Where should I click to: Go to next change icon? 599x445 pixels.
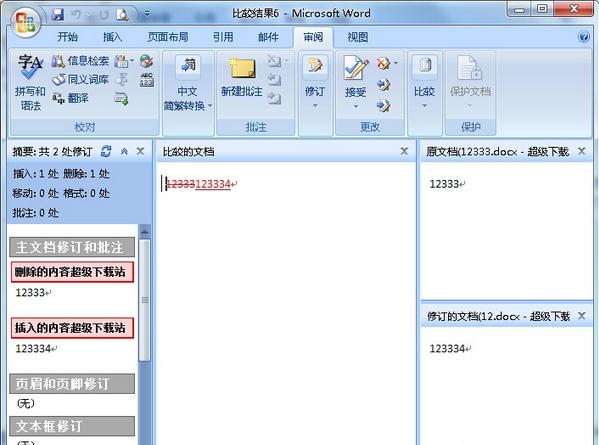(x=383, y=105)
